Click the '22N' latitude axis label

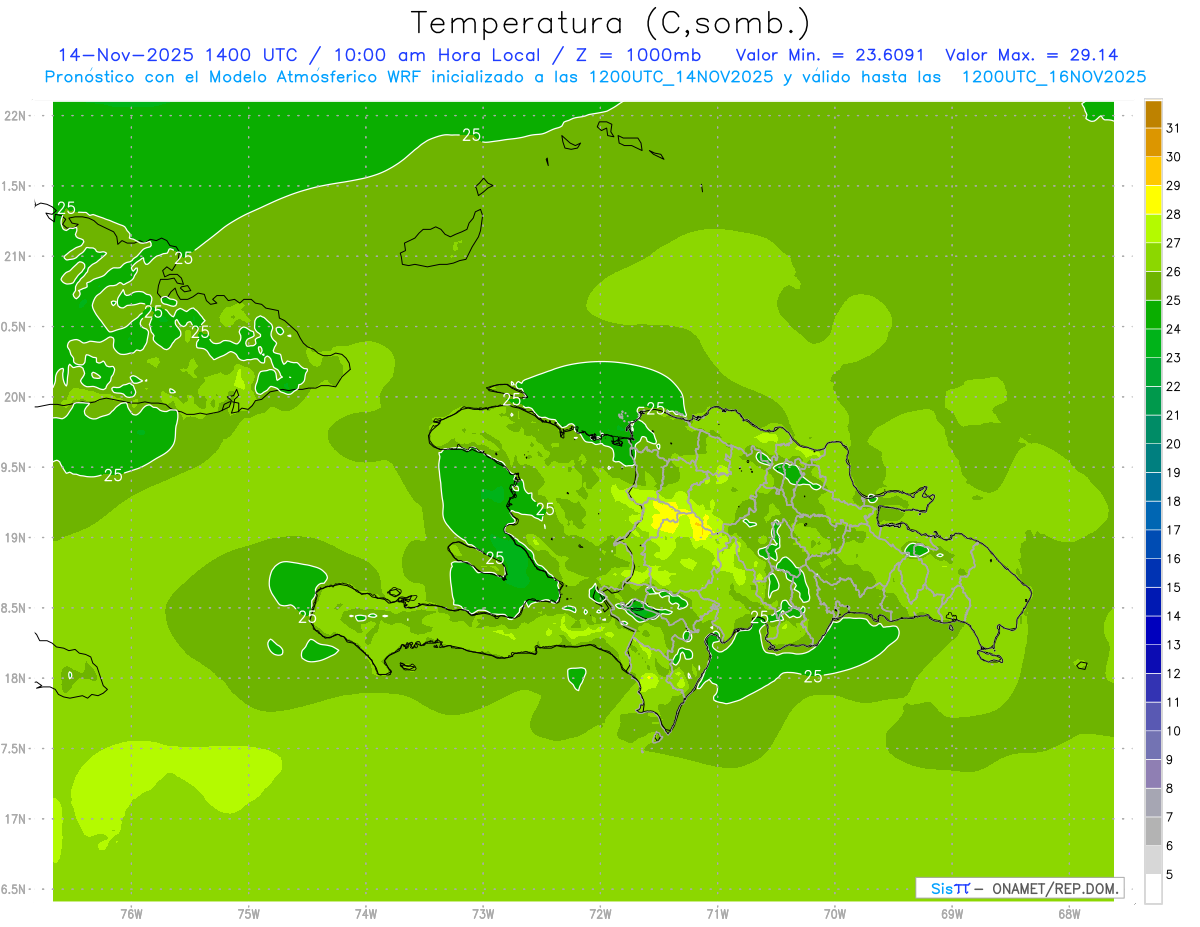pyautogui.click(x=16, y=116)
